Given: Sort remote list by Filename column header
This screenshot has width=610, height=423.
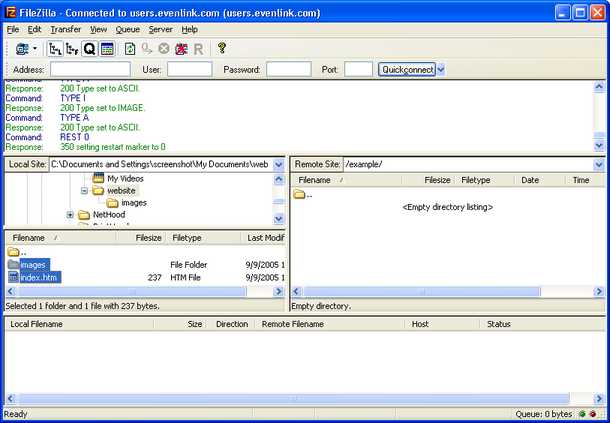Looking at the screenshot, I should 347,180.
